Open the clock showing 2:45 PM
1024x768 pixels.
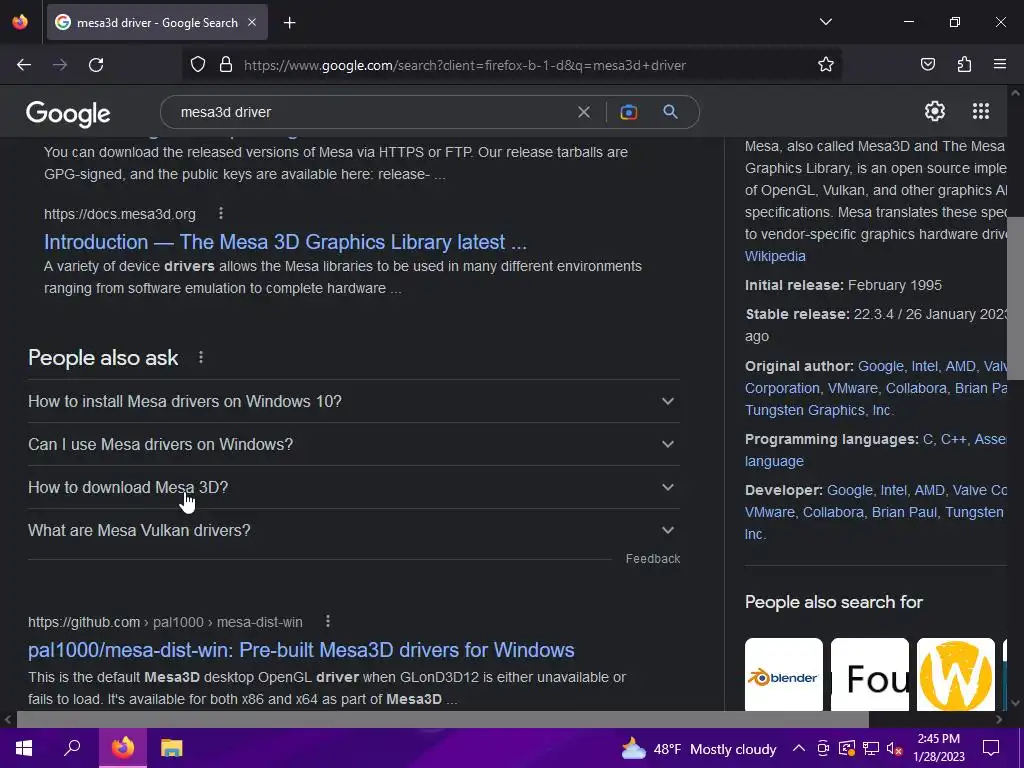938,748
